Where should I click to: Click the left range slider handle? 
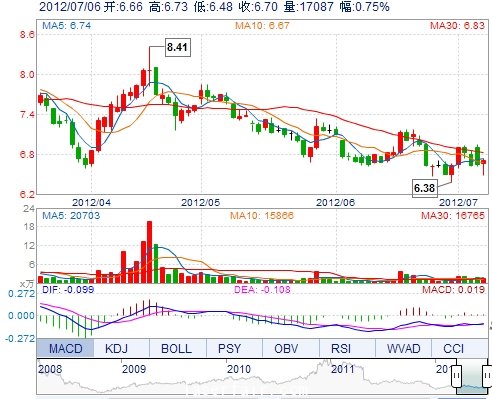click(456, 375)
